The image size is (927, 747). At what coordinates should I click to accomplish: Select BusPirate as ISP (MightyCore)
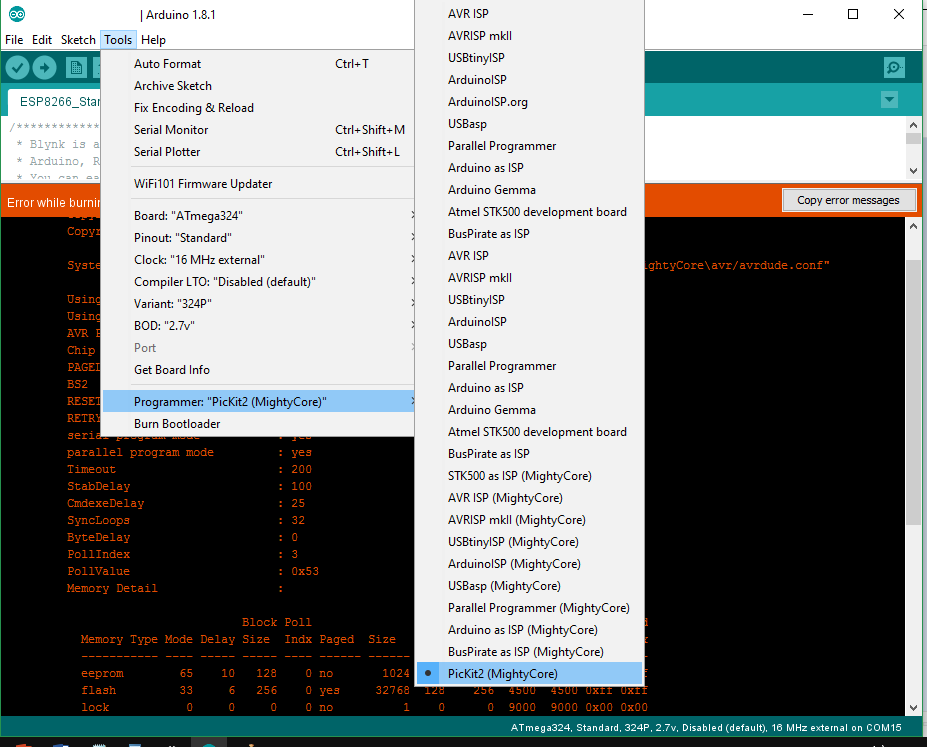pos(529,652)
